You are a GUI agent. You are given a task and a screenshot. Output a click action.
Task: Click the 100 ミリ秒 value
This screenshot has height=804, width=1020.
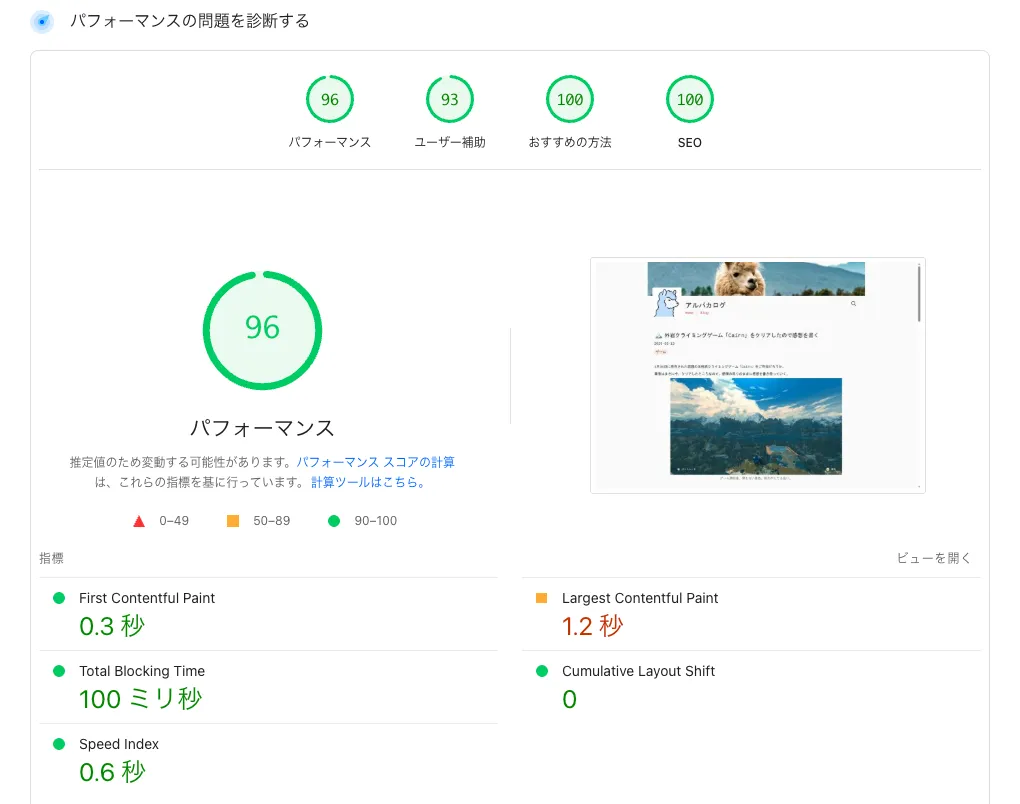[141, 699]
